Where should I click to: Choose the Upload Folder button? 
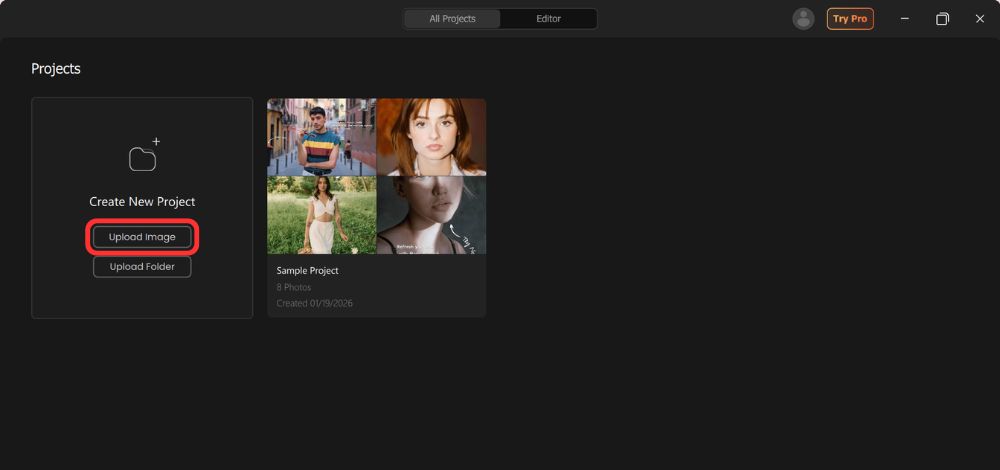click(142, 267)
